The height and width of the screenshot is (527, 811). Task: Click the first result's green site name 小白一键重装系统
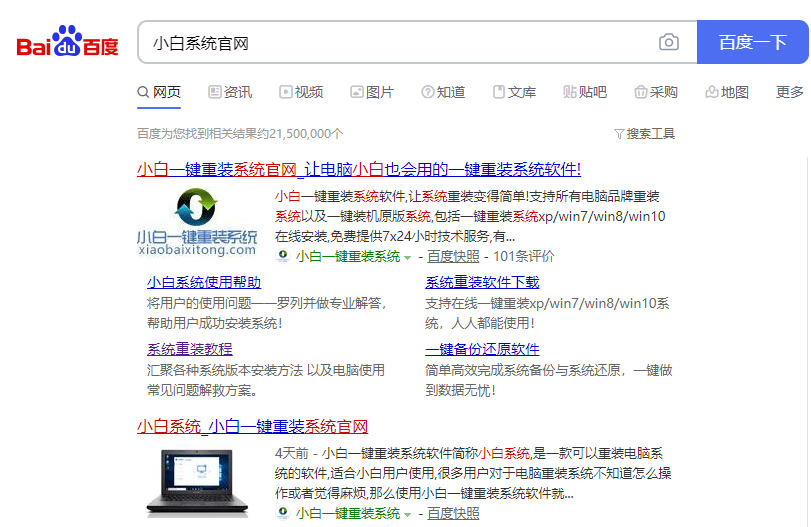348,257
